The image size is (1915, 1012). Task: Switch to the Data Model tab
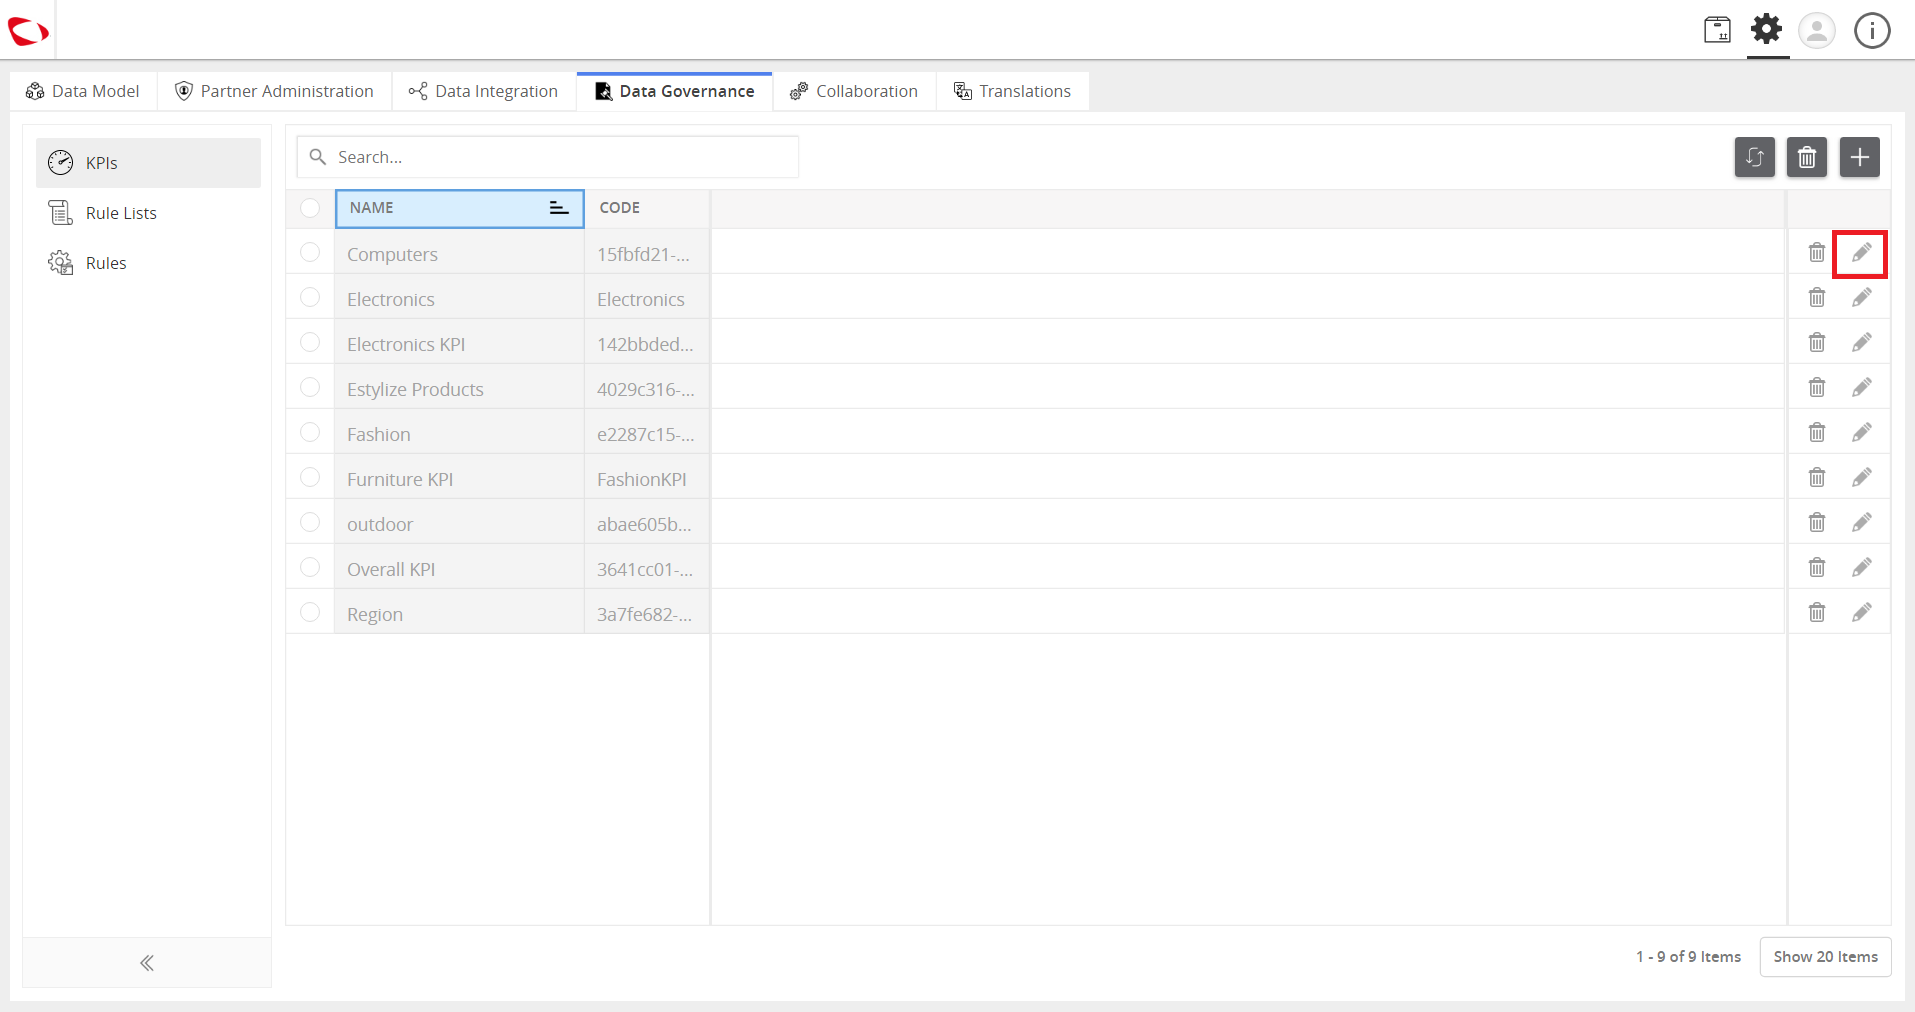83,91
